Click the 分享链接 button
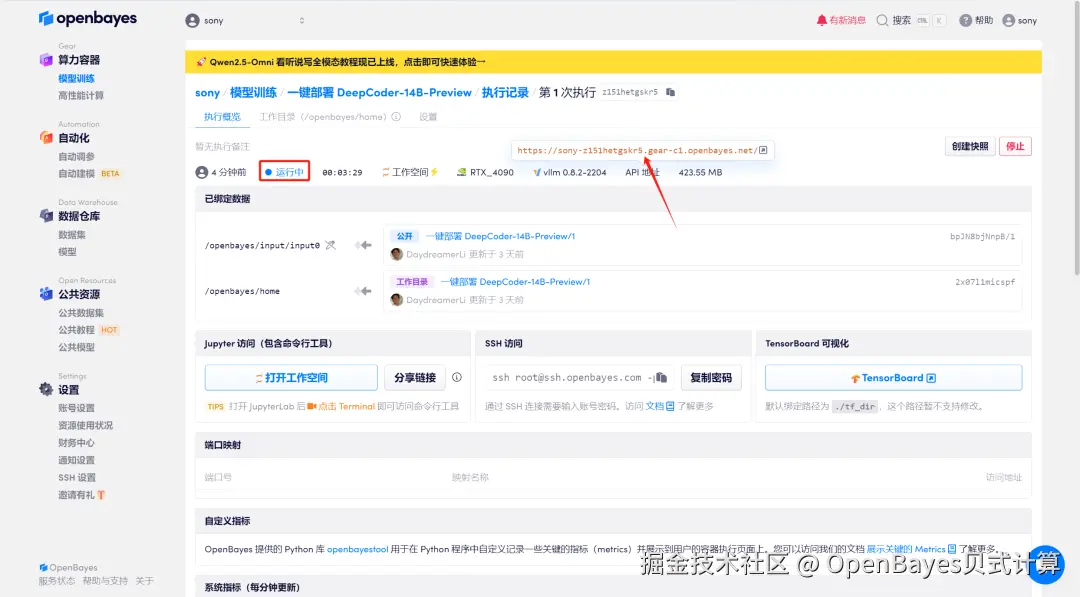 415,377
